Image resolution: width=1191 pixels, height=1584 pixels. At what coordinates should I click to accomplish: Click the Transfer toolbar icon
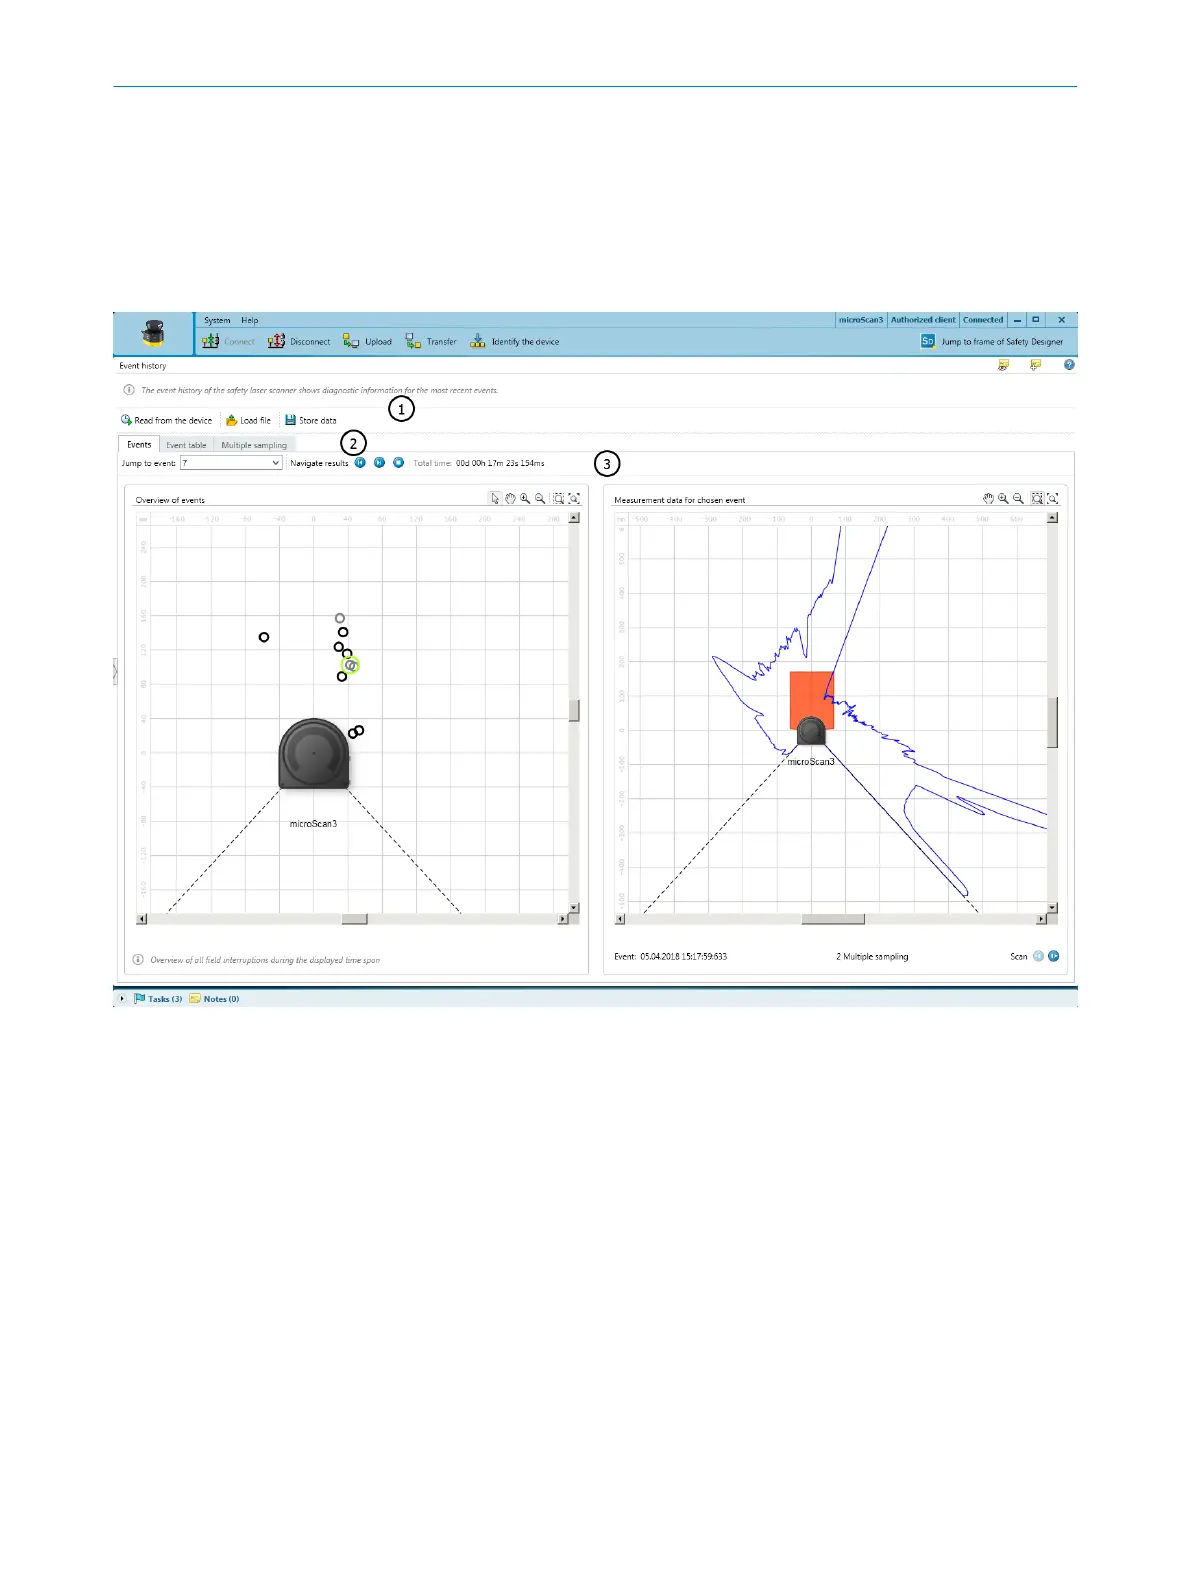click(x=413, y=341)
